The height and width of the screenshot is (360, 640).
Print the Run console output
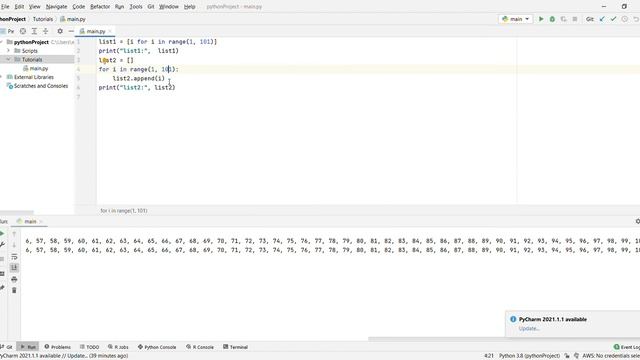tap(14, 279)
